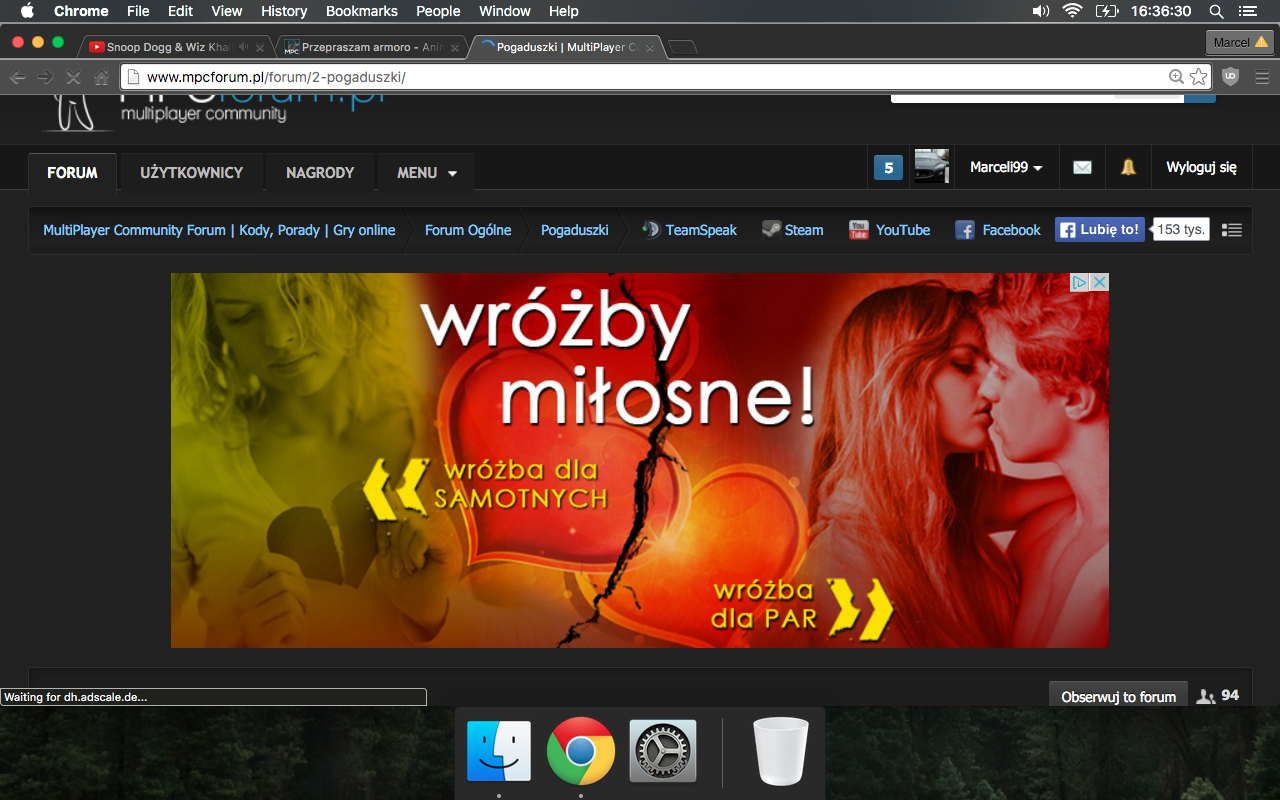Open the YouTube link
Viewport: 1280px width, 800px height.
pyautogui.click(x=890, y=230)
